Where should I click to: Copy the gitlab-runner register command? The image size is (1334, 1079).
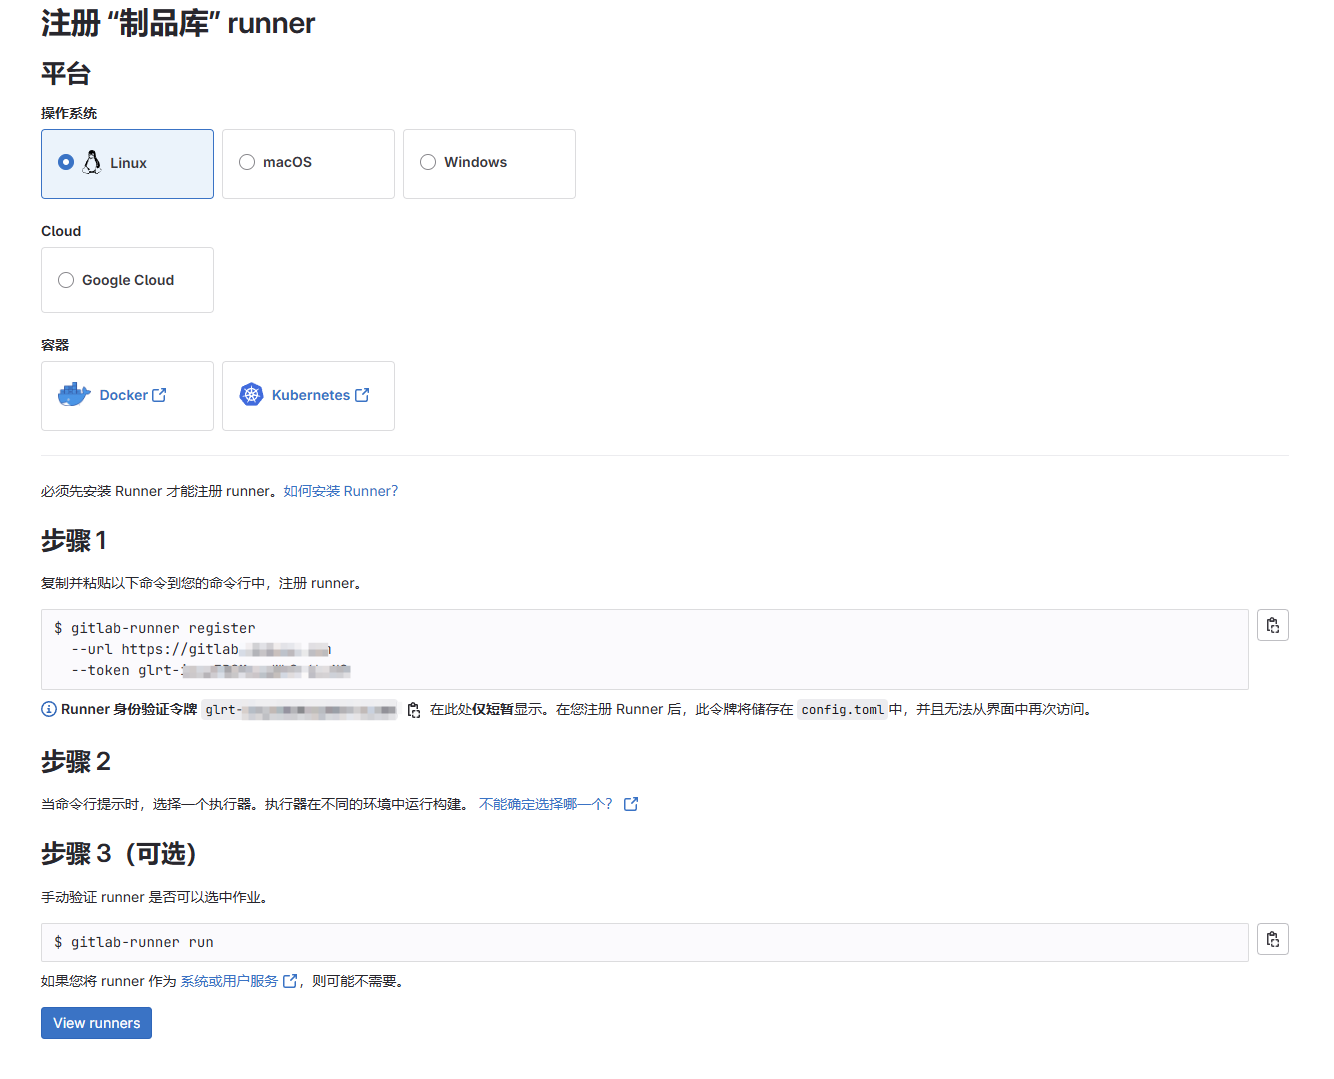click(1273, 625)
